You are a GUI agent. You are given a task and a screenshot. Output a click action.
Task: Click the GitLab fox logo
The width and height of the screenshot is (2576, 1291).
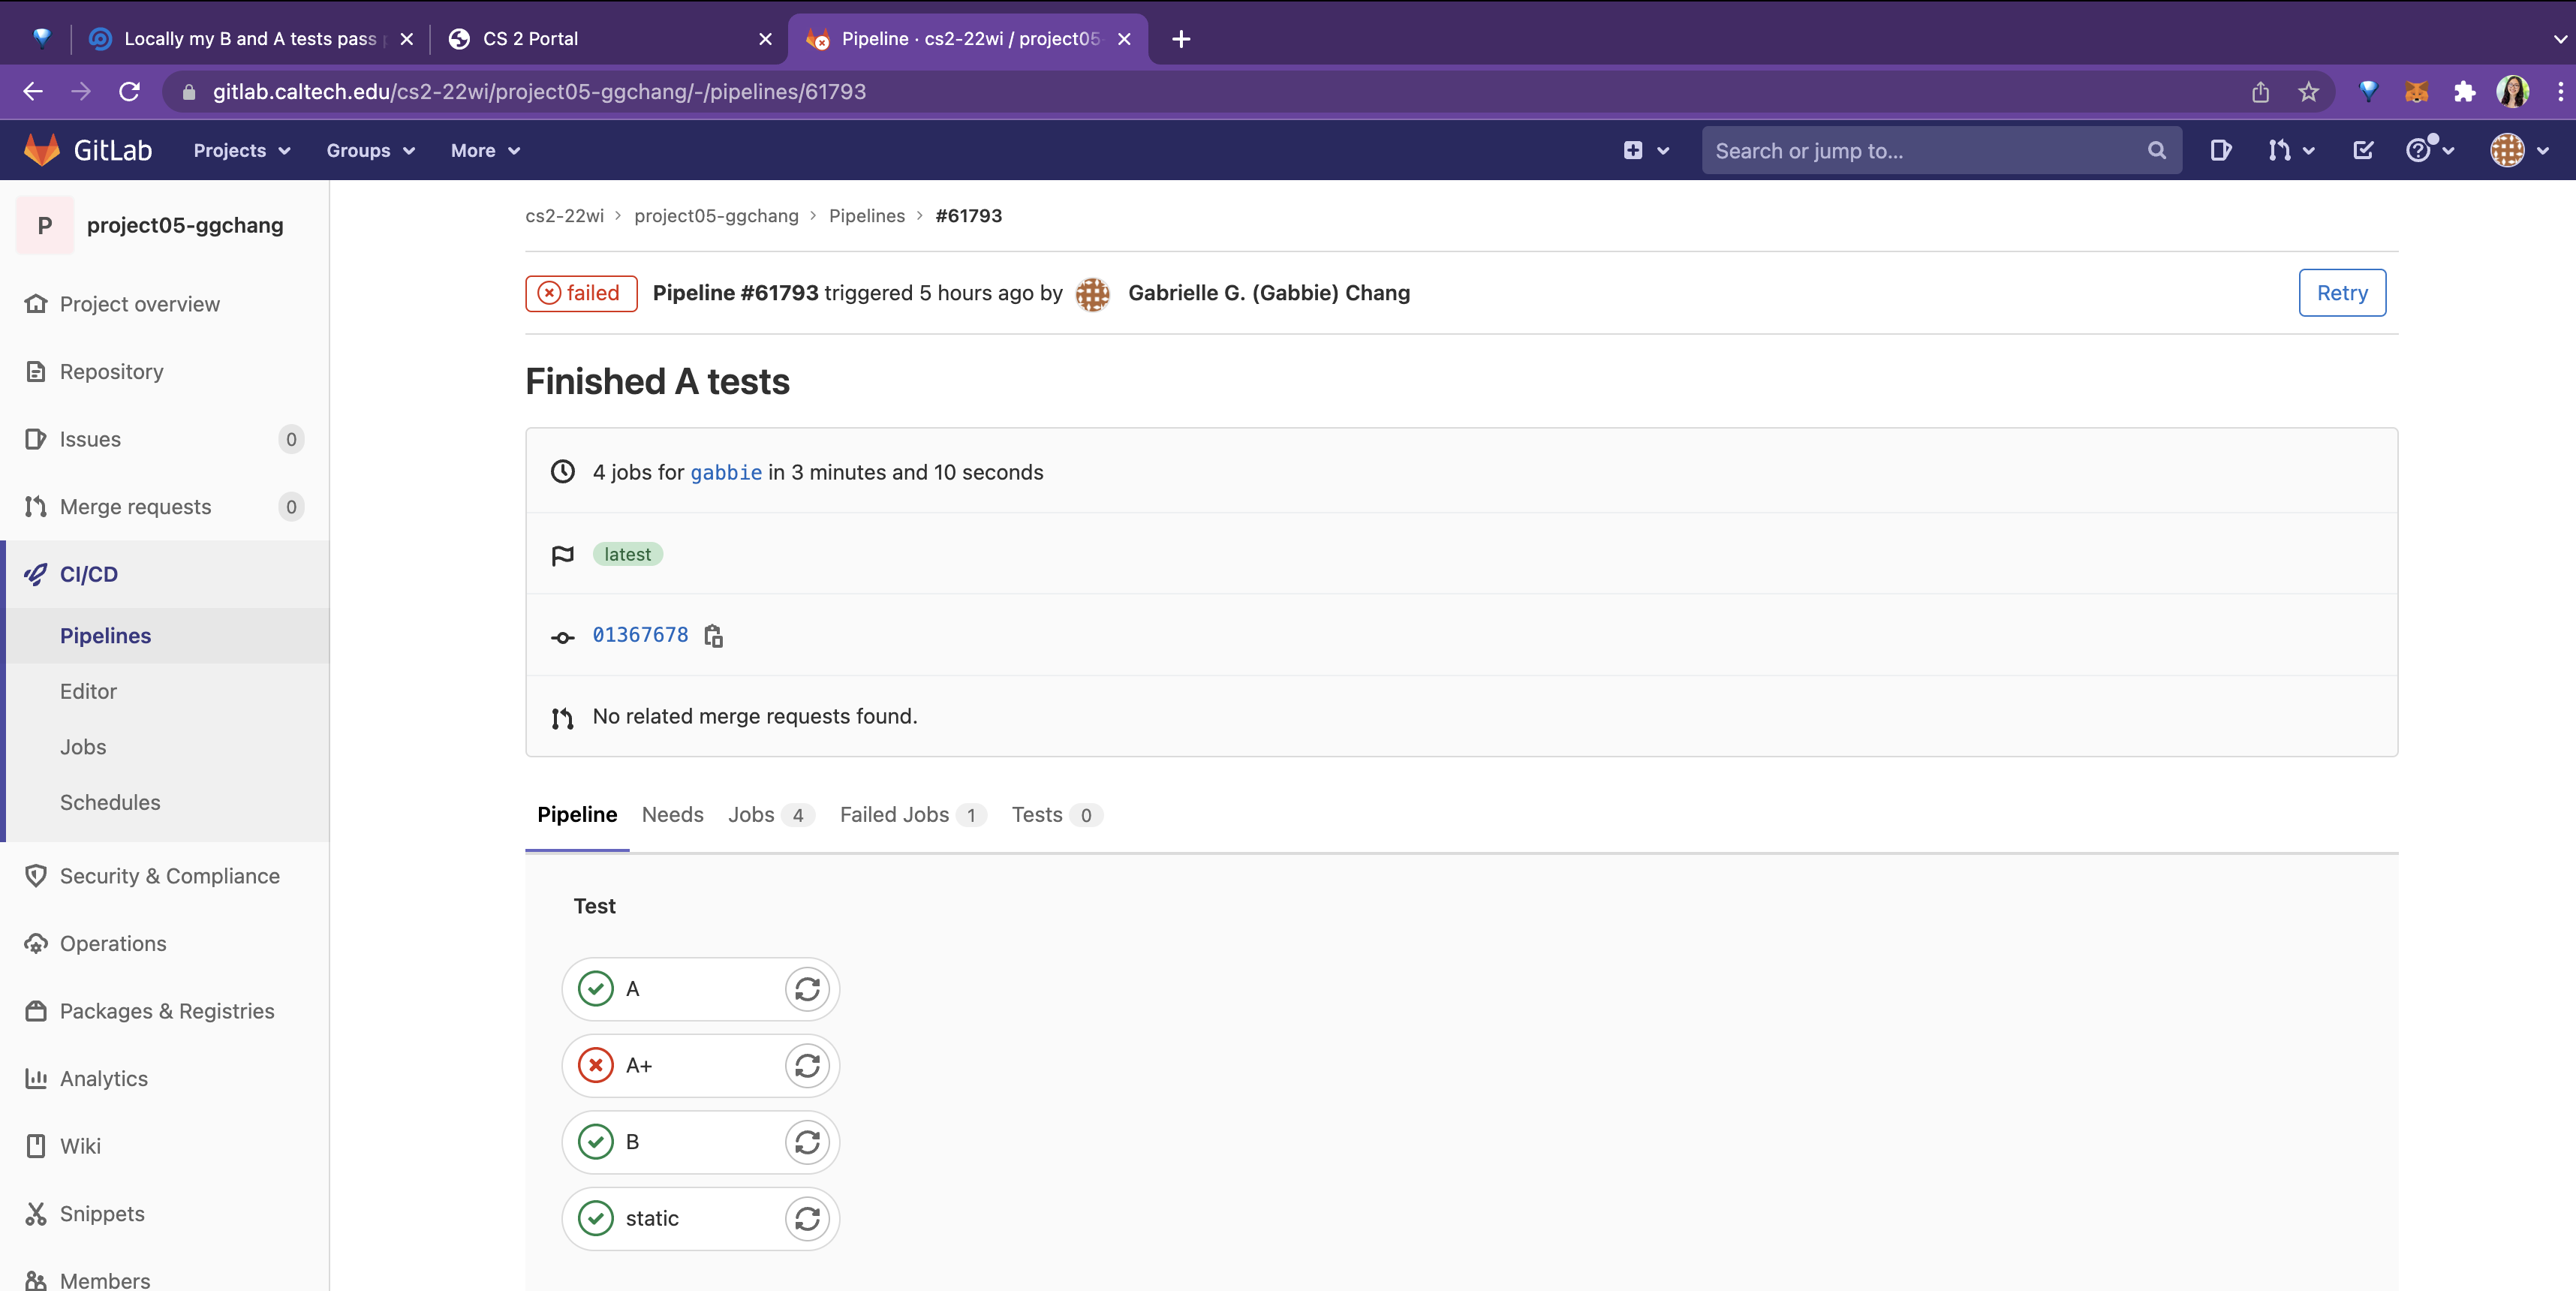coord(41,151)
